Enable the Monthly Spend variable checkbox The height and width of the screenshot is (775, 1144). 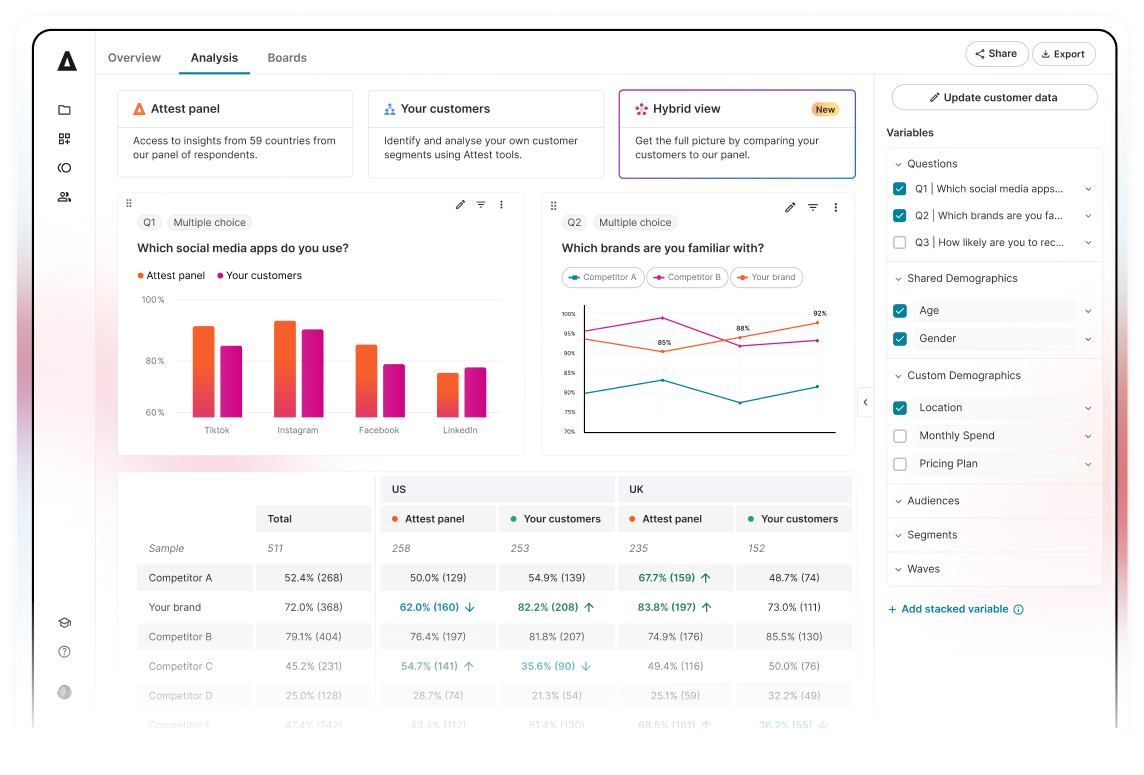900,435
